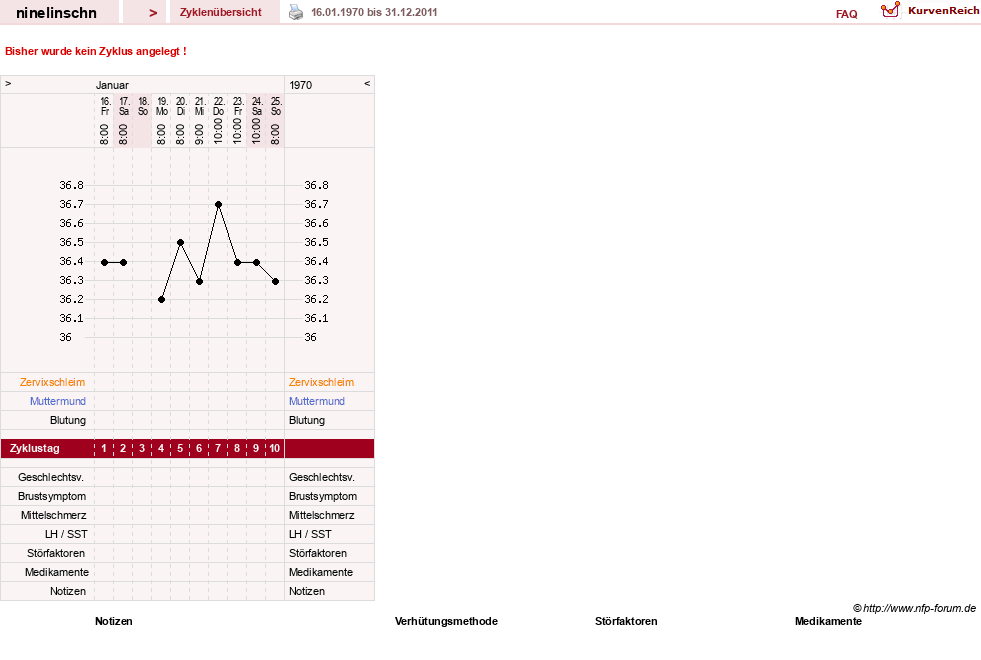Click the right Zervixschleim label

[x=322, y=382]
